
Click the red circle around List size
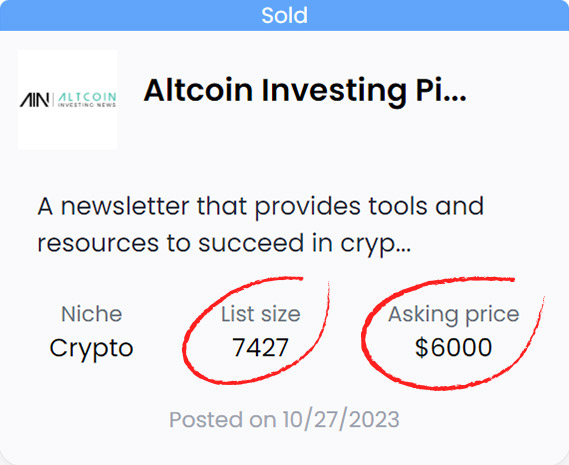[256, 331]
